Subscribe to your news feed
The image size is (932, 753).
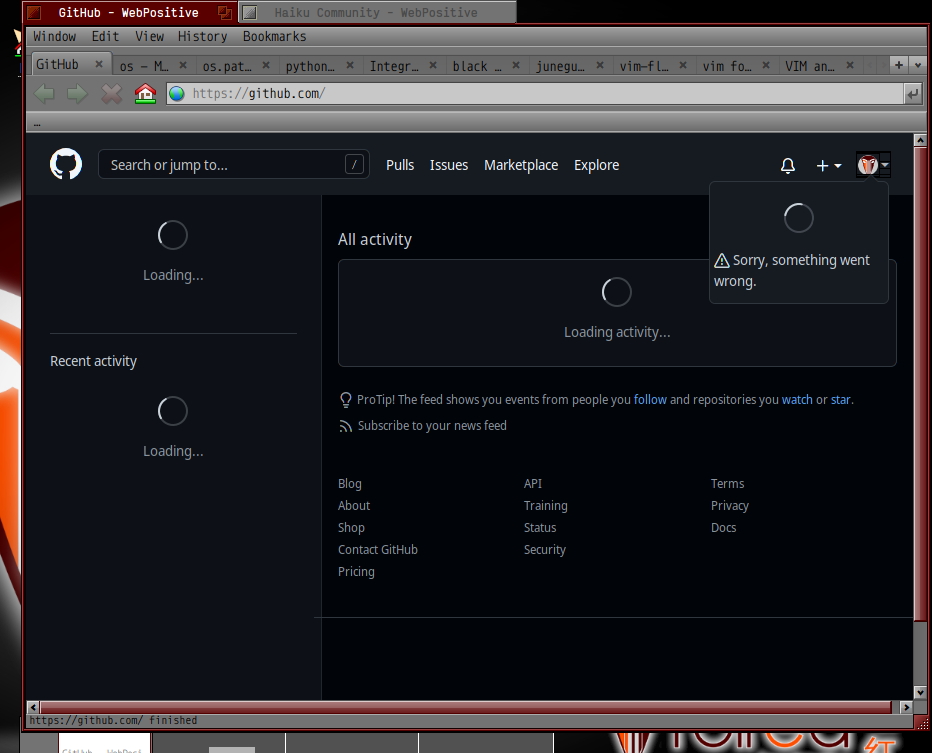[432, 426]
